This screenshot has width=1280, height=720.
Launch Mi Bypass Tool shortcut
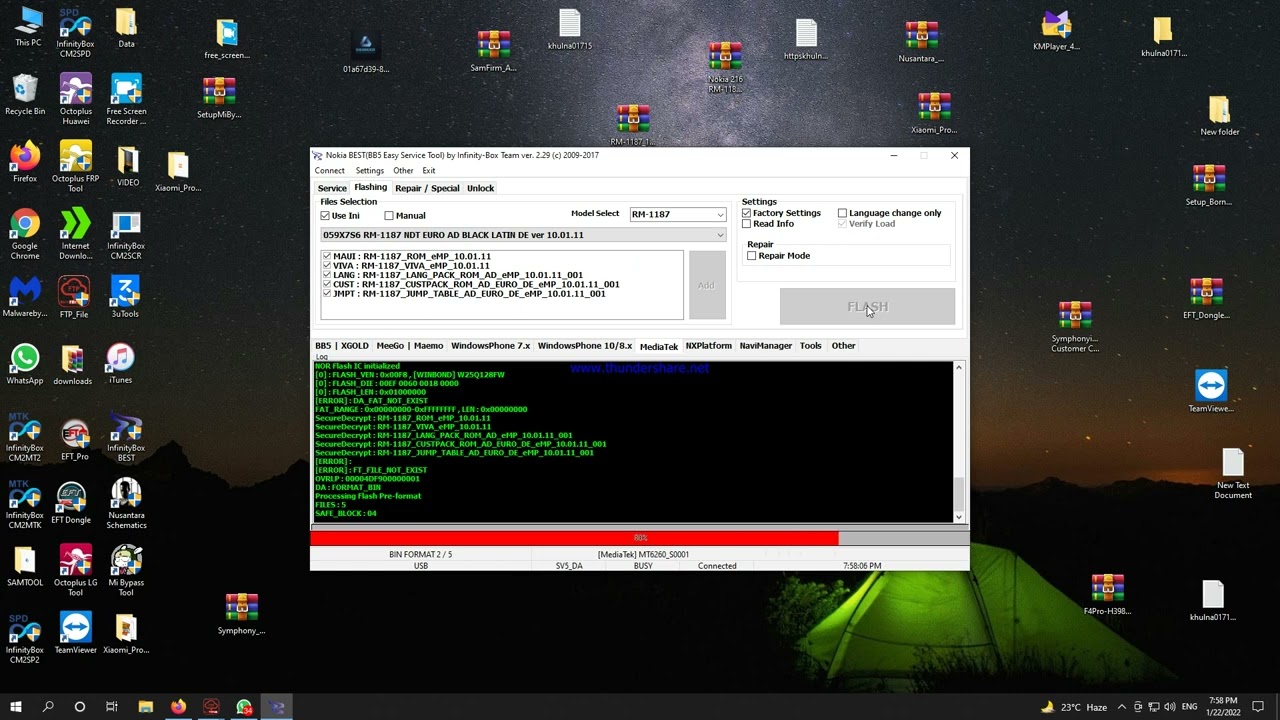[x=126, y=571]
